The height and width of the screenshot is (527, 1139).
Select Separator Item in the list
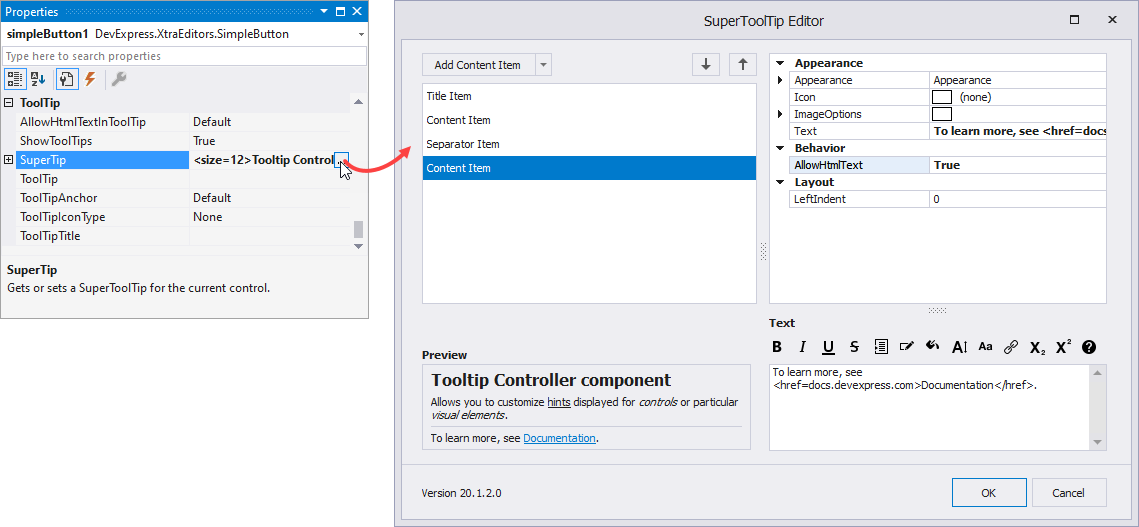click(x=589, y=144)
